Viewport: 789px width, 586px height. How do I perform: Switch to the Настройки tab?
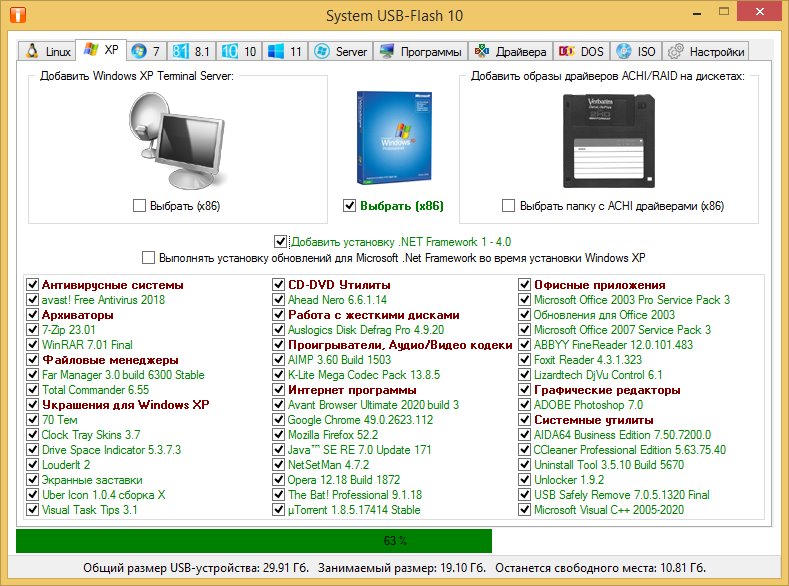[706, 51]
